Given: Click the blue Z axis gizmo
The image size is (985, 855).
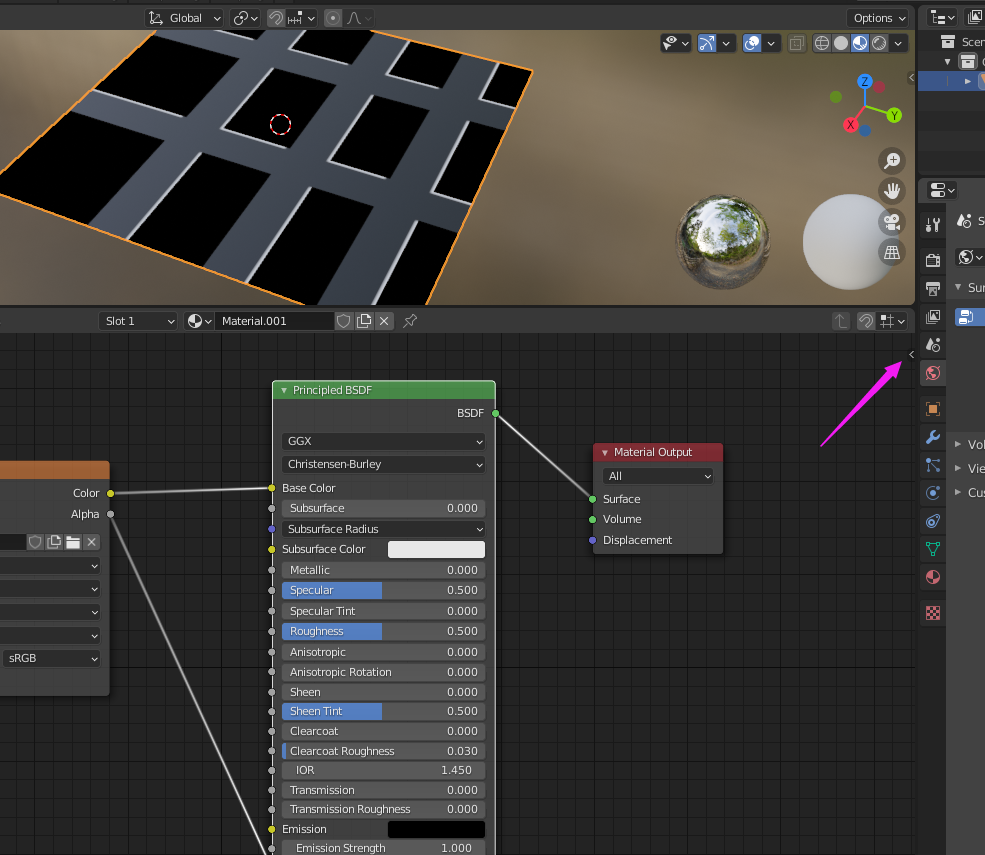Looking at the screenshot, I should click(865, 81).
